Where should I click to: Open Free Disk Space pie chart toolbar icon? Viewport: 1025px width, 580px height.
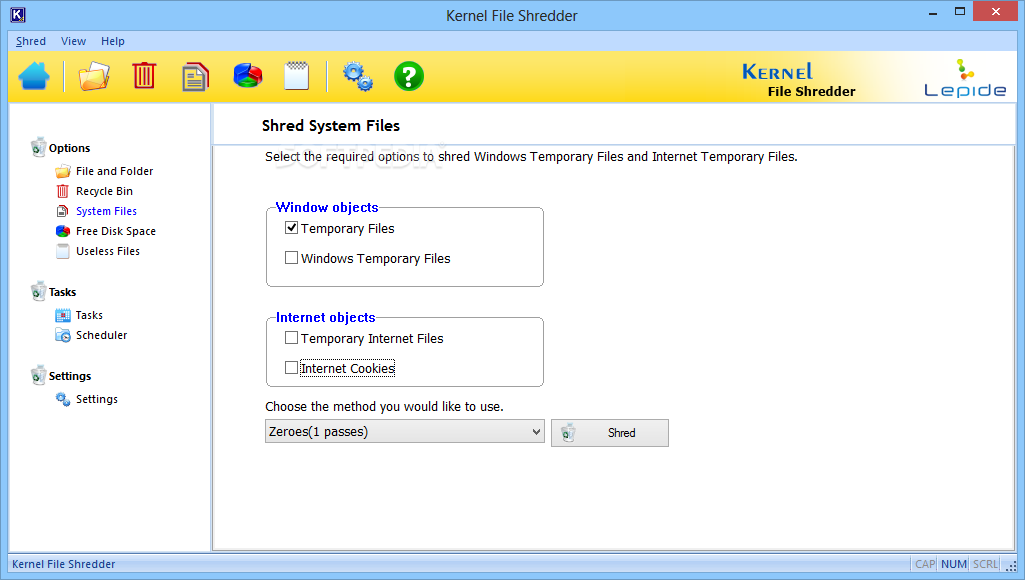coord(248,76)
